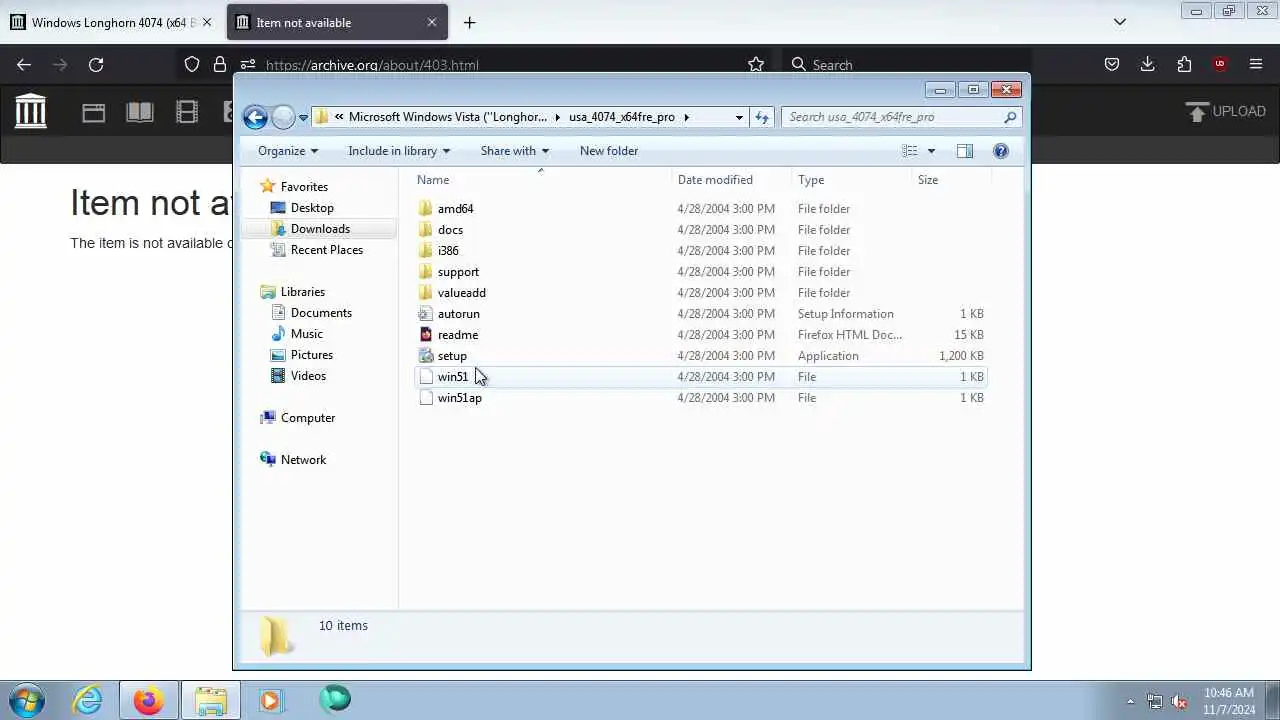The image size is (1280, 720).
Task: Click the Internet Archive logo
Action: pyautogui.click(x=30, y=111)
